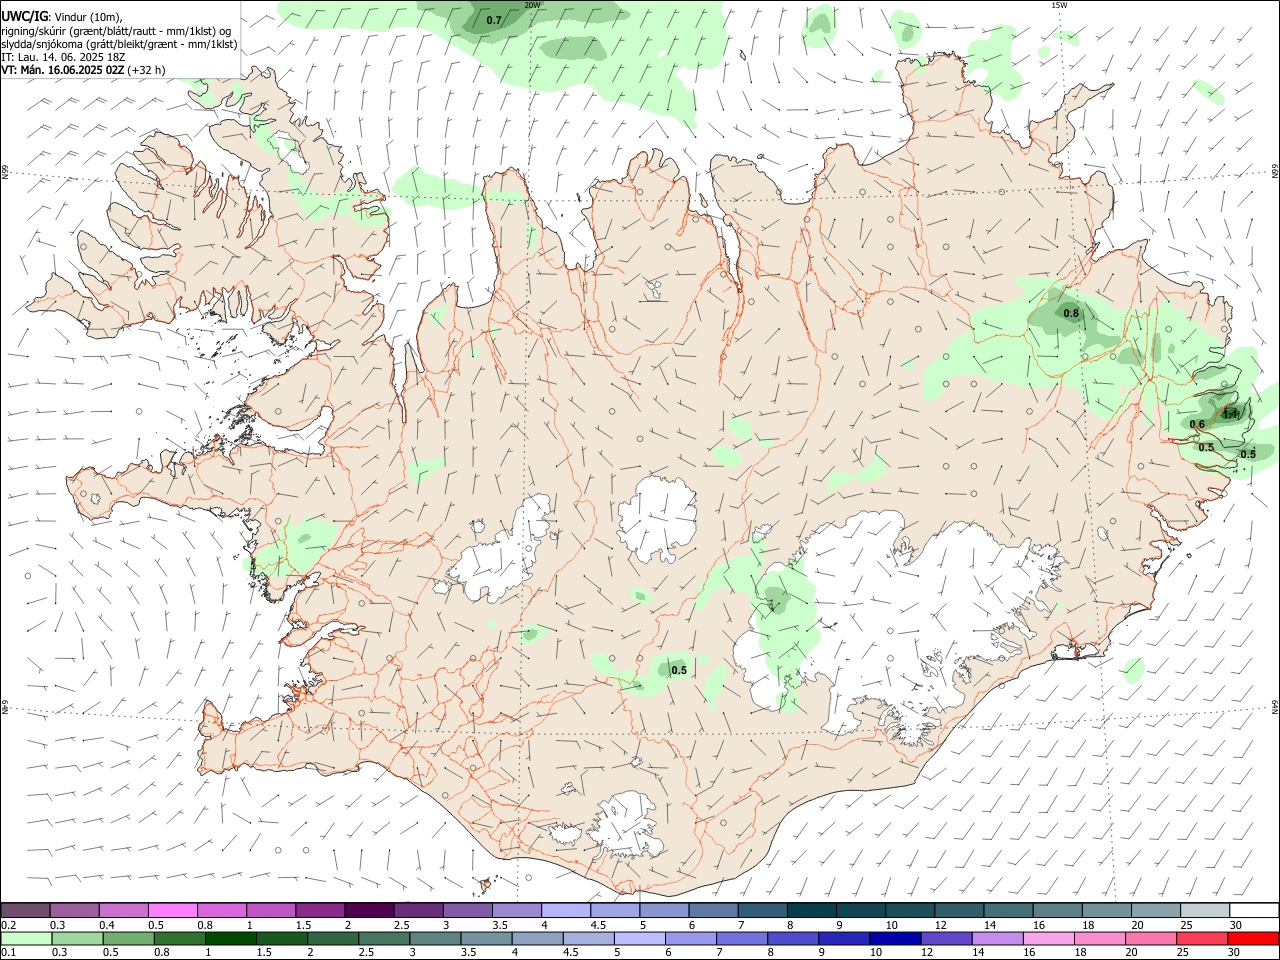The width and height of the screenshot is (1280, 960).
Task: Click the 0.8 precipitation label in the east
Action: tap(1071, 313)
